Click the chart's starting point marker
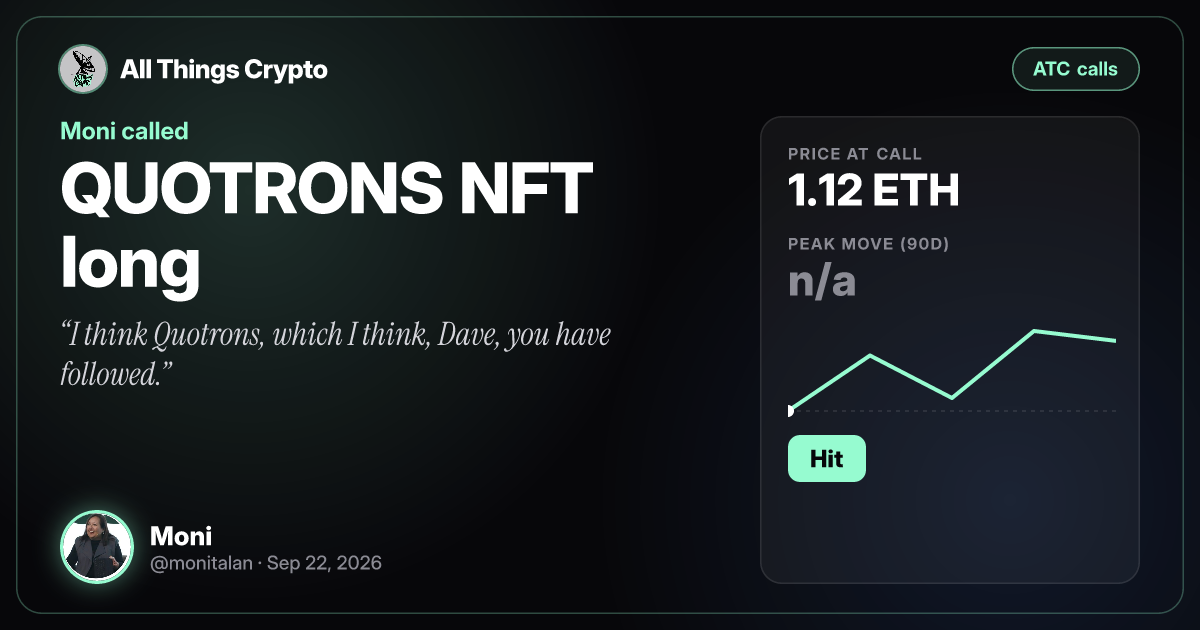The image size is (1200, 630). pyautogui.click(x=790, y=410)
